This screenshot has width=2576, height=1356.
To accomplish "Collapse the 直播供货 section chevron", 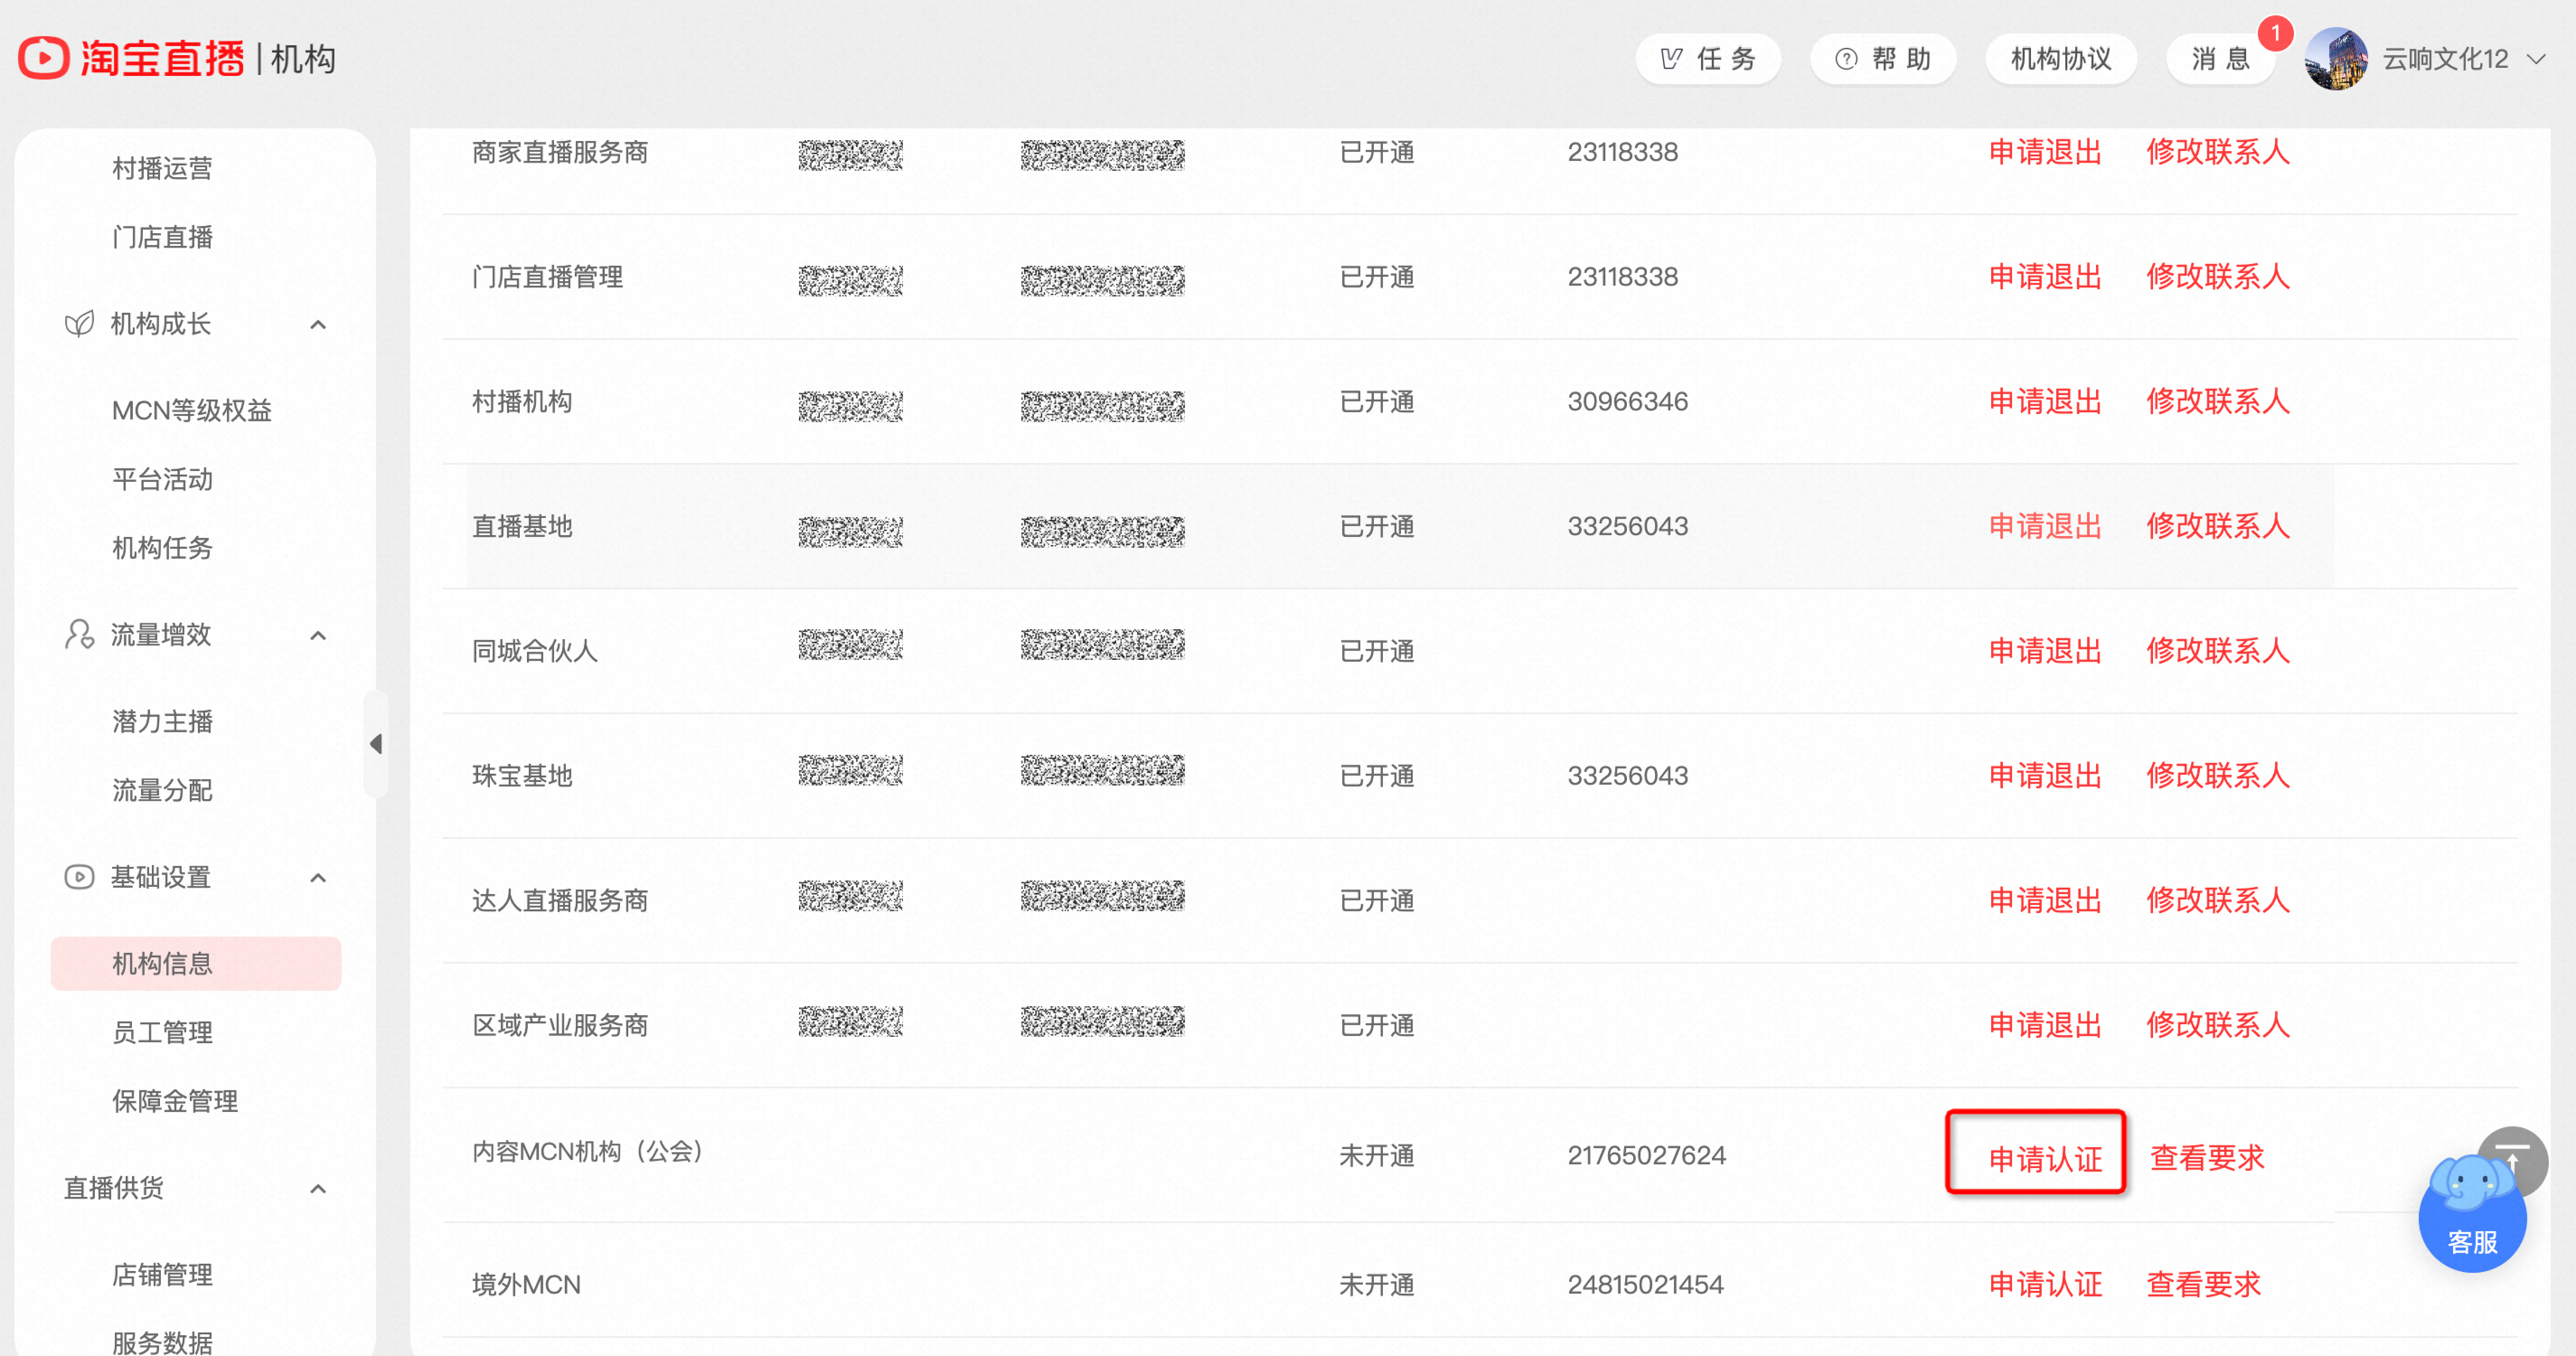I will coord(318,1189).
